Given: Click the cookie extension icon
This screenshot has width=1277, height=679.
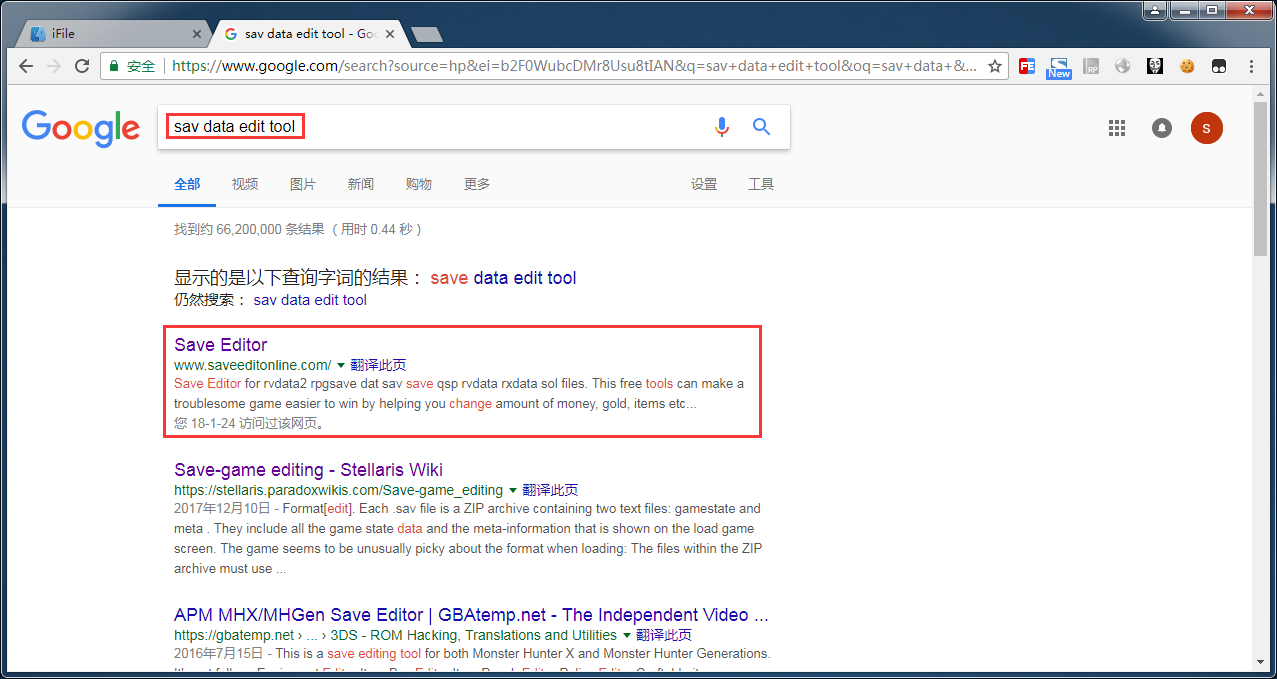Looking at the screenshot, I should point(1187,66).
